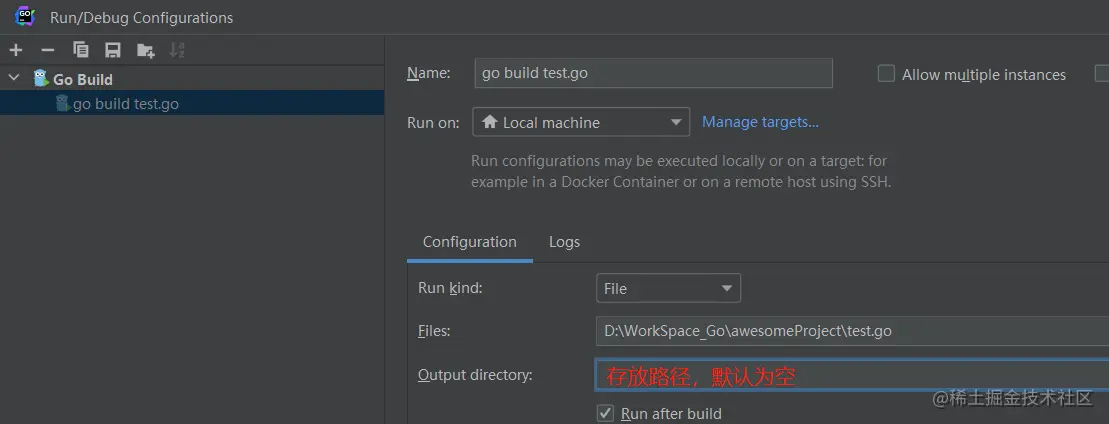Add a new run configuration

pyautogui.click(x=16, y=50)
